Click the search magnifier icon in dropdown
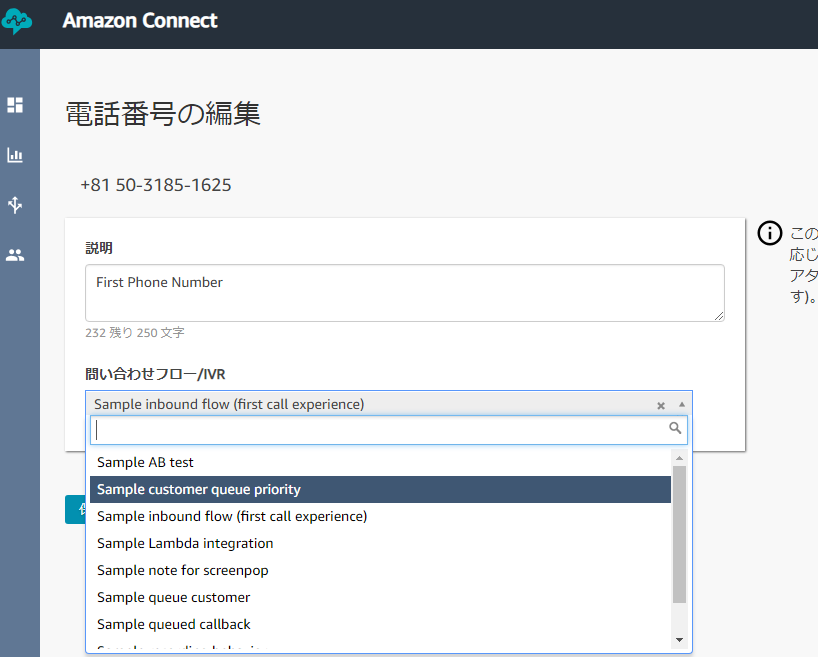The height and width of the screenshot is (657, 818). tap(675, 428)
